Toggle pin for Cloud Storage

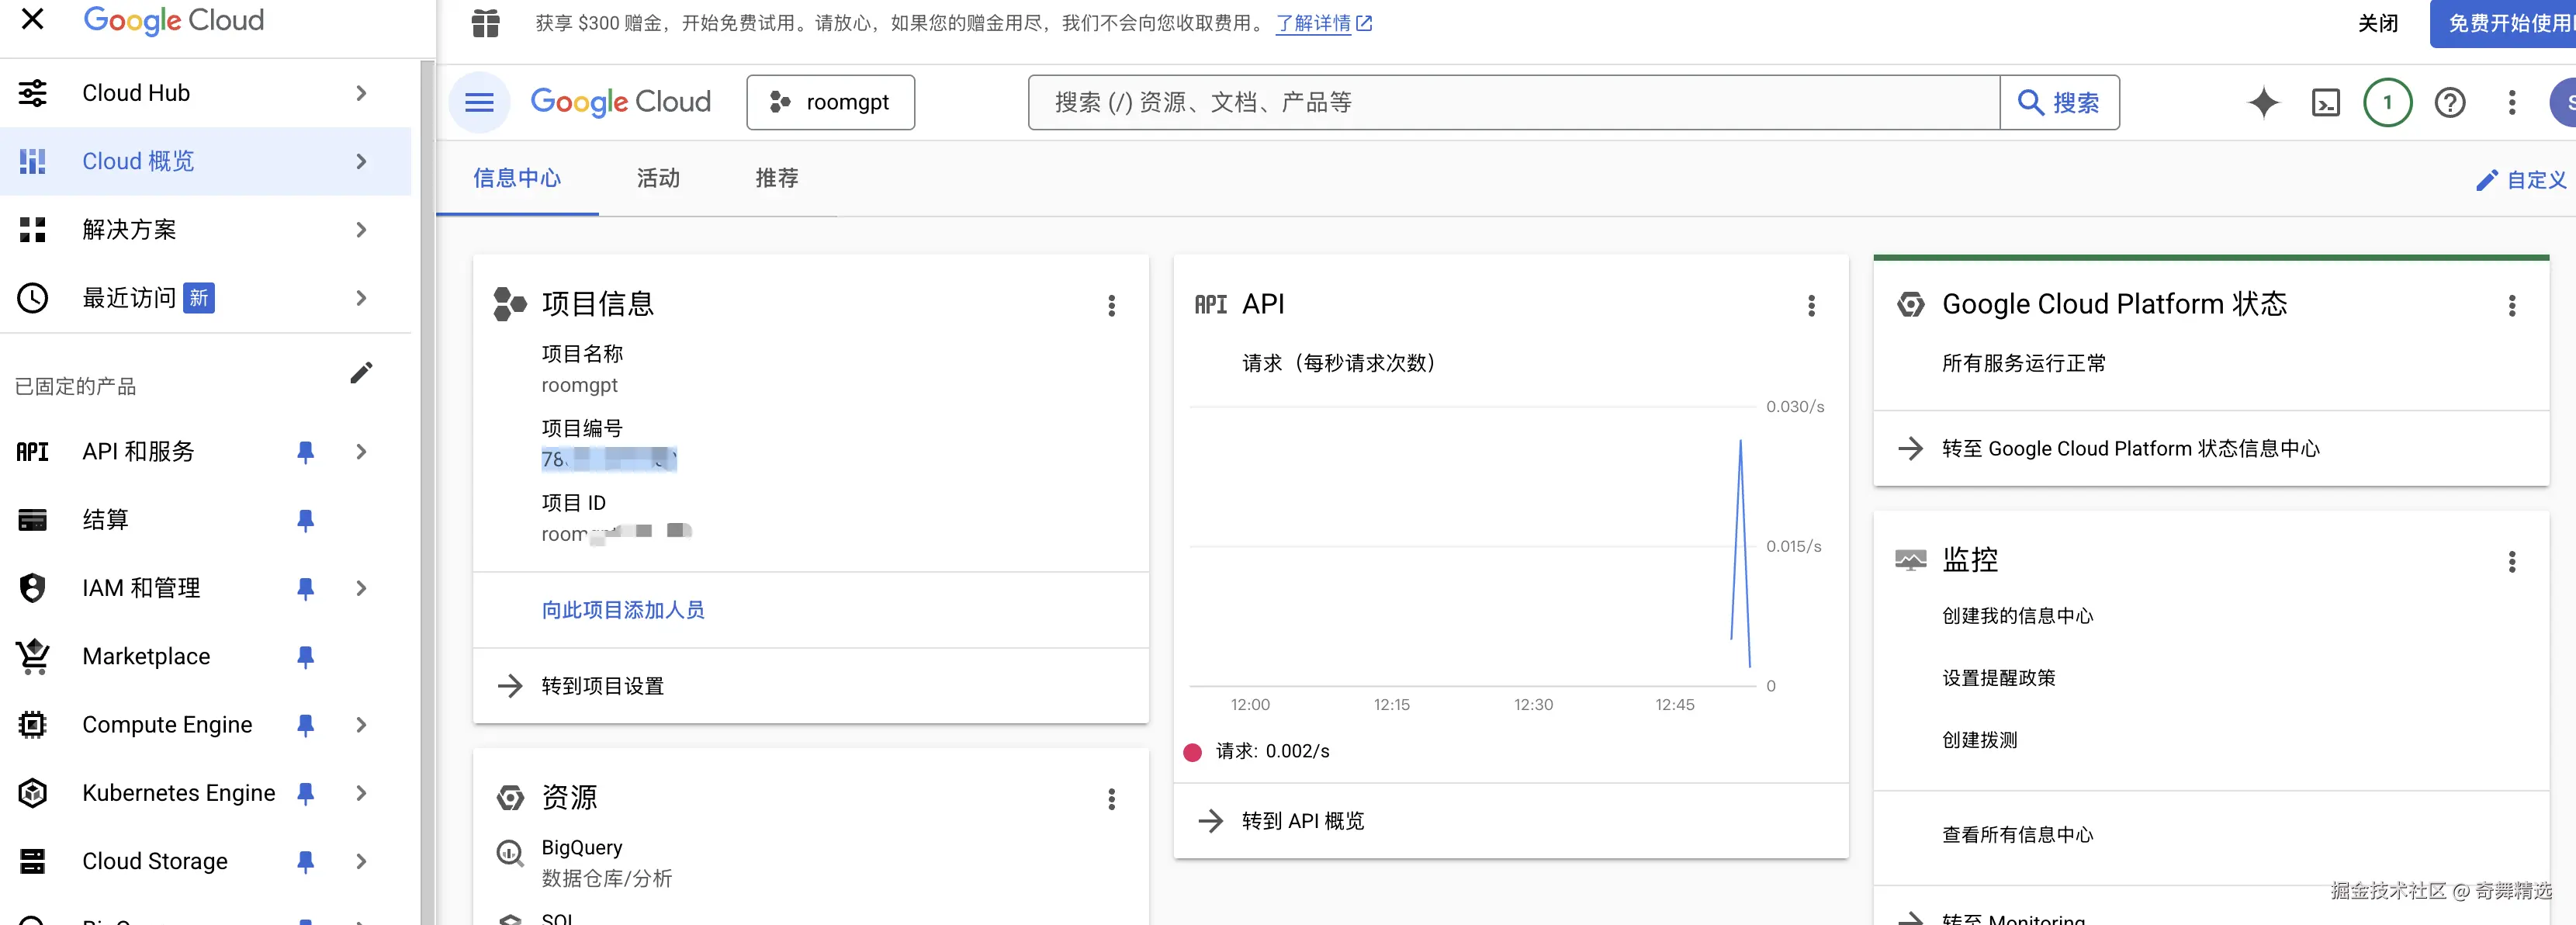pos(306,861)
